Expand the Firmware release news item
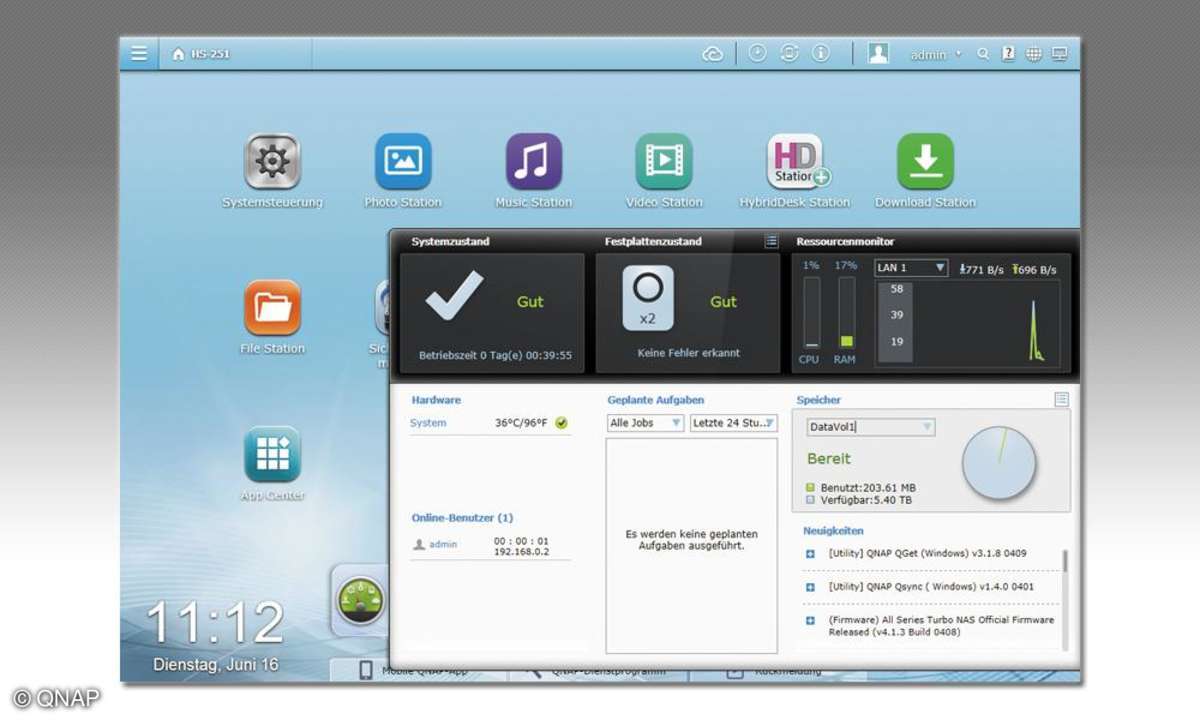The height and width of the screenshot is (720, 1200). (x=810, y=621)
